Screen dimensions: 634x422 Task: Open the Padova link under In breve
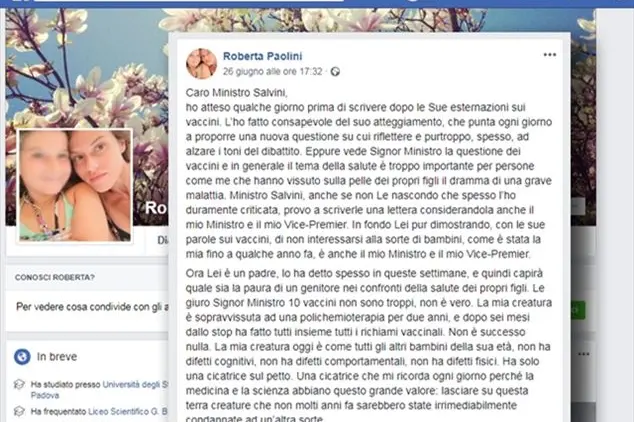pyautogui.click(x=45, y=395)
